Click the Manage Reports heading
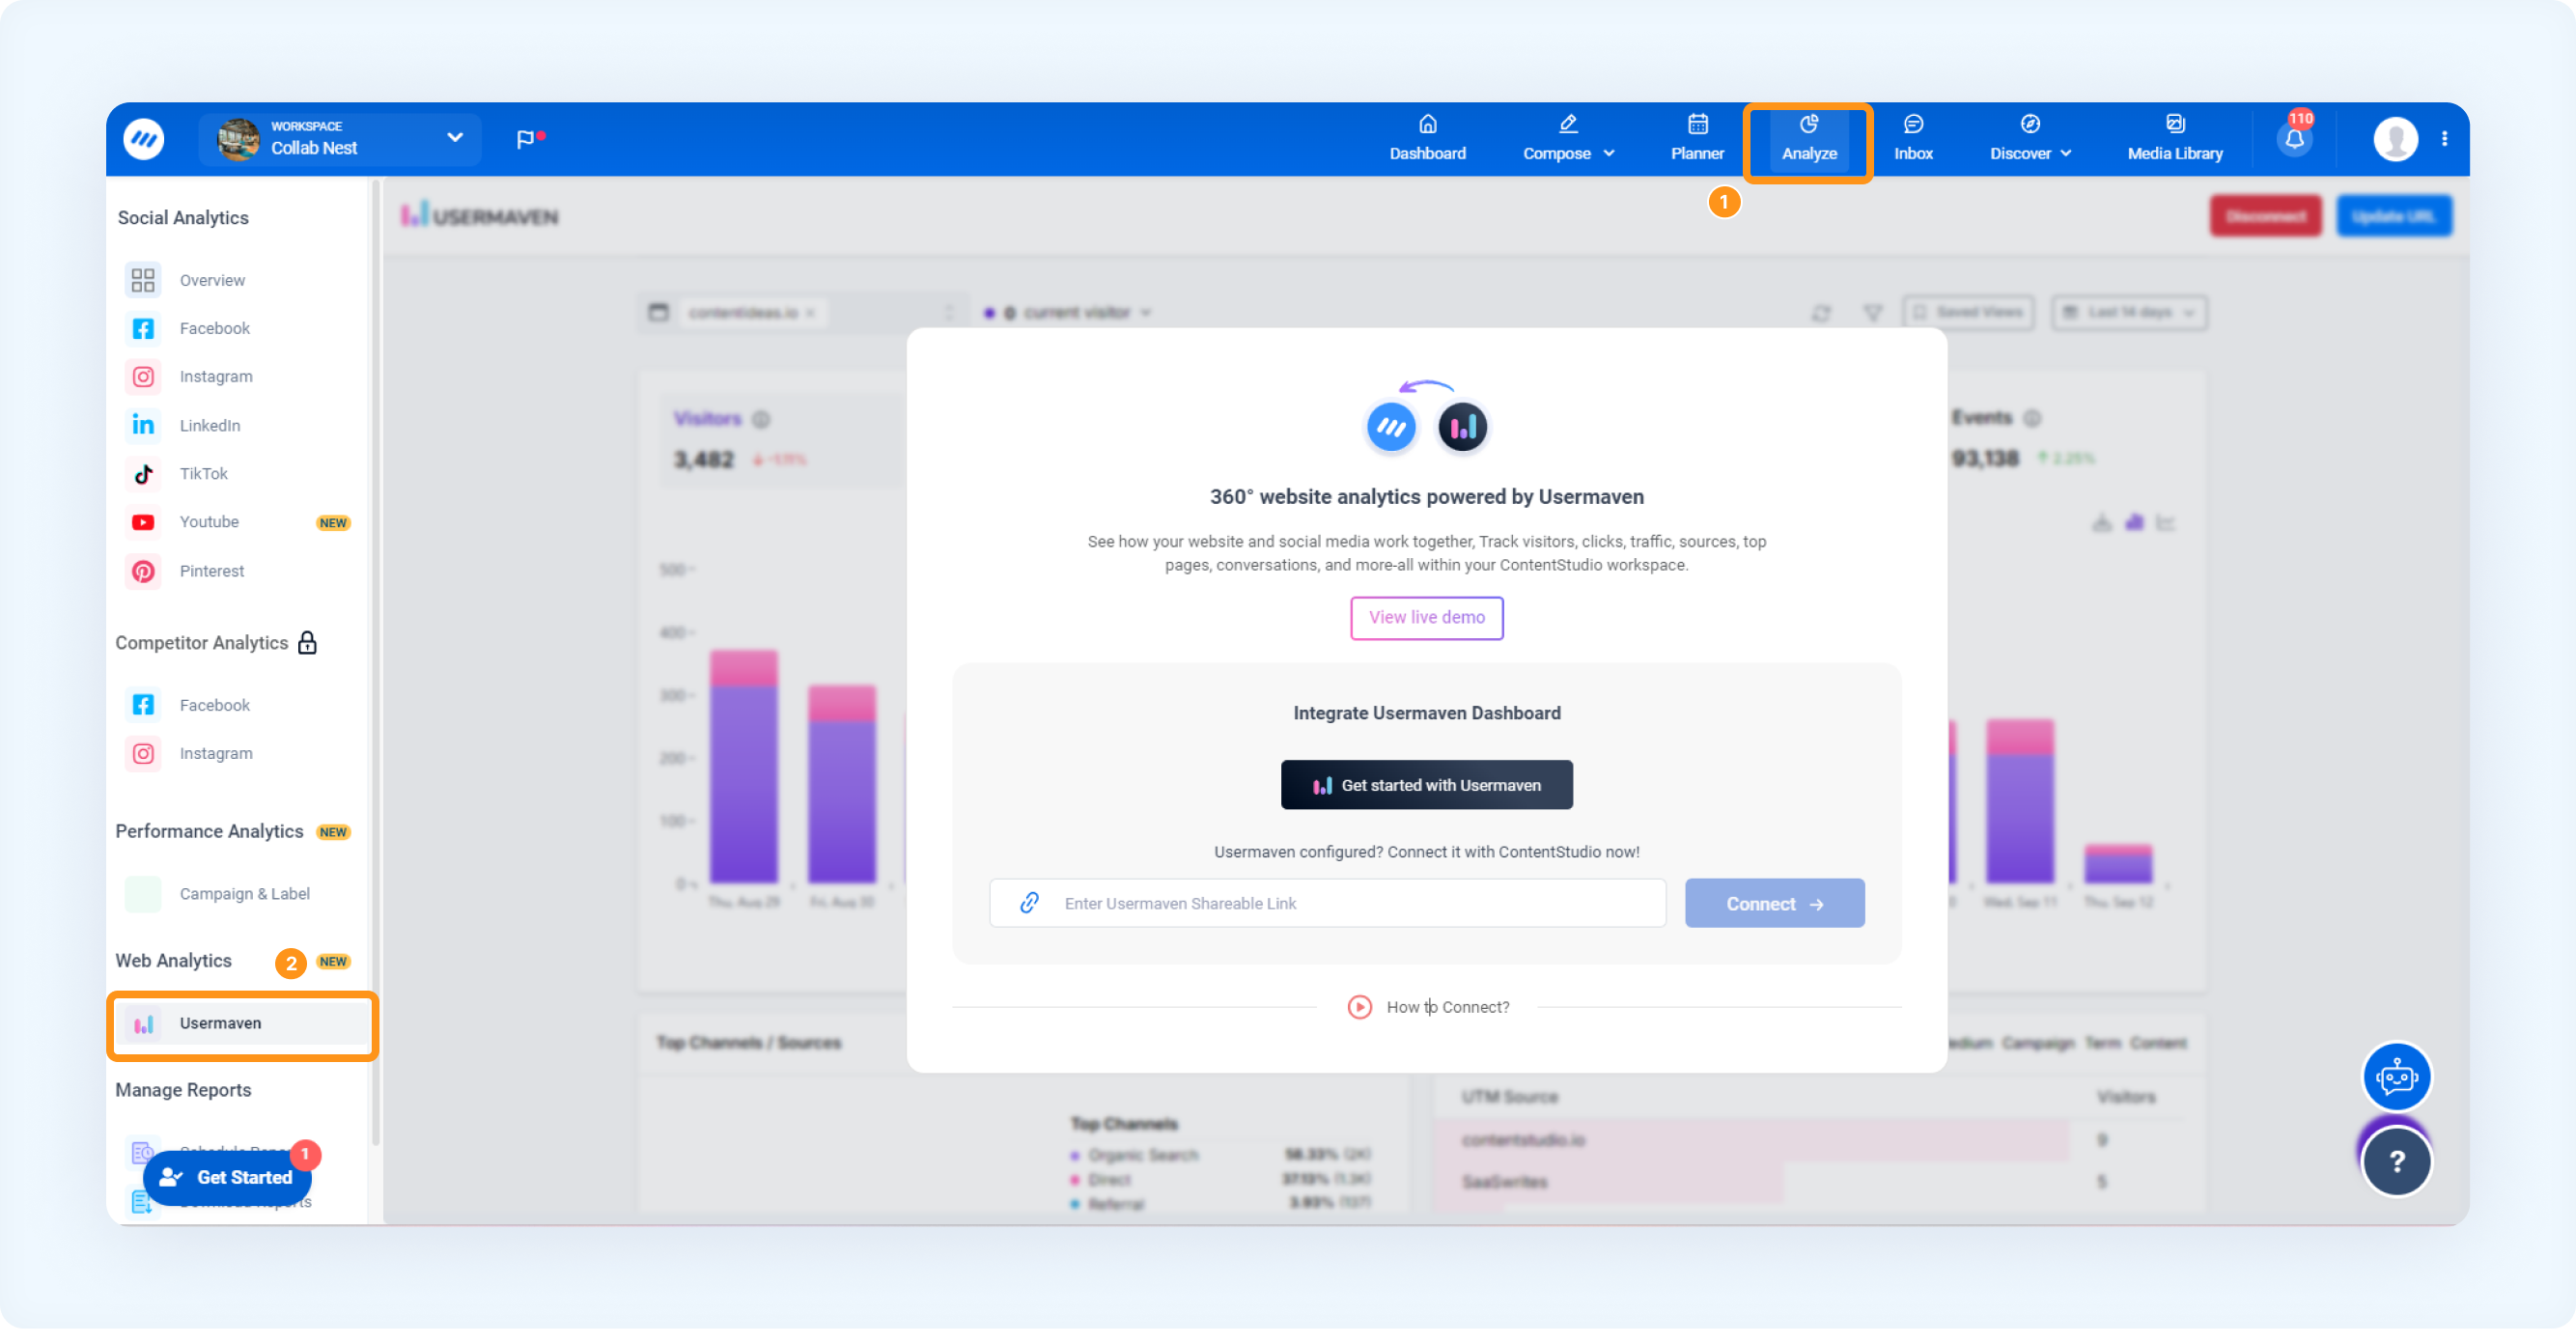 183,1090
